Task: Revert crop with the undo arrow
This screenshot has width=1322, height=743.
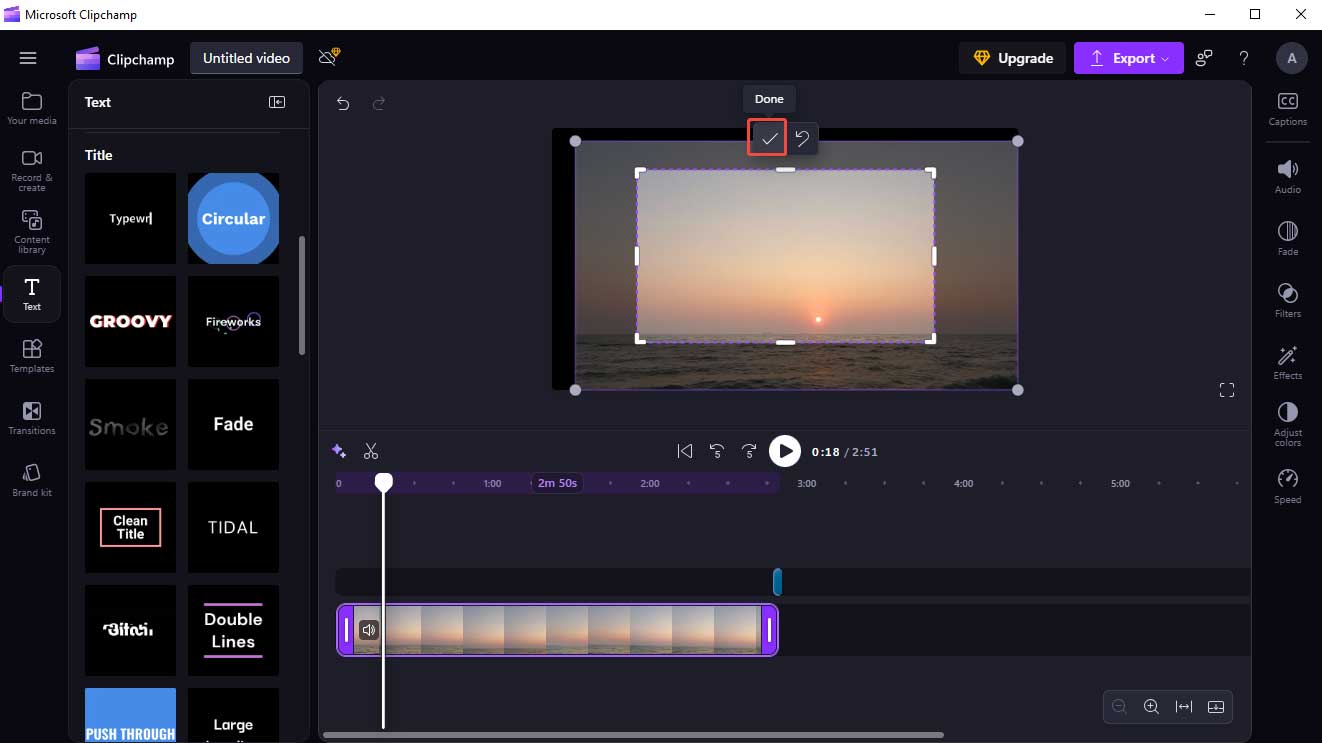Action: point(802,139)
